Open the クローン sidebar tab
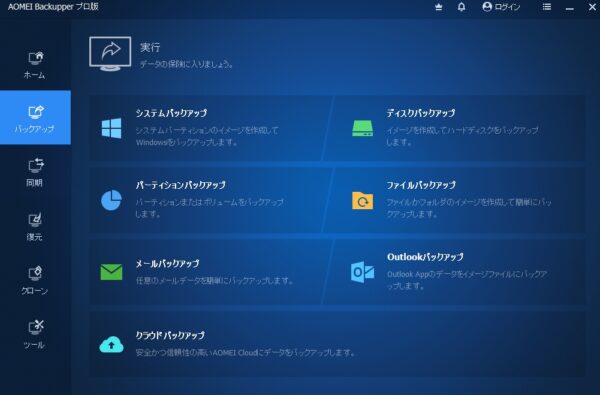Screen dimensions: 600x395 point(35,280)
